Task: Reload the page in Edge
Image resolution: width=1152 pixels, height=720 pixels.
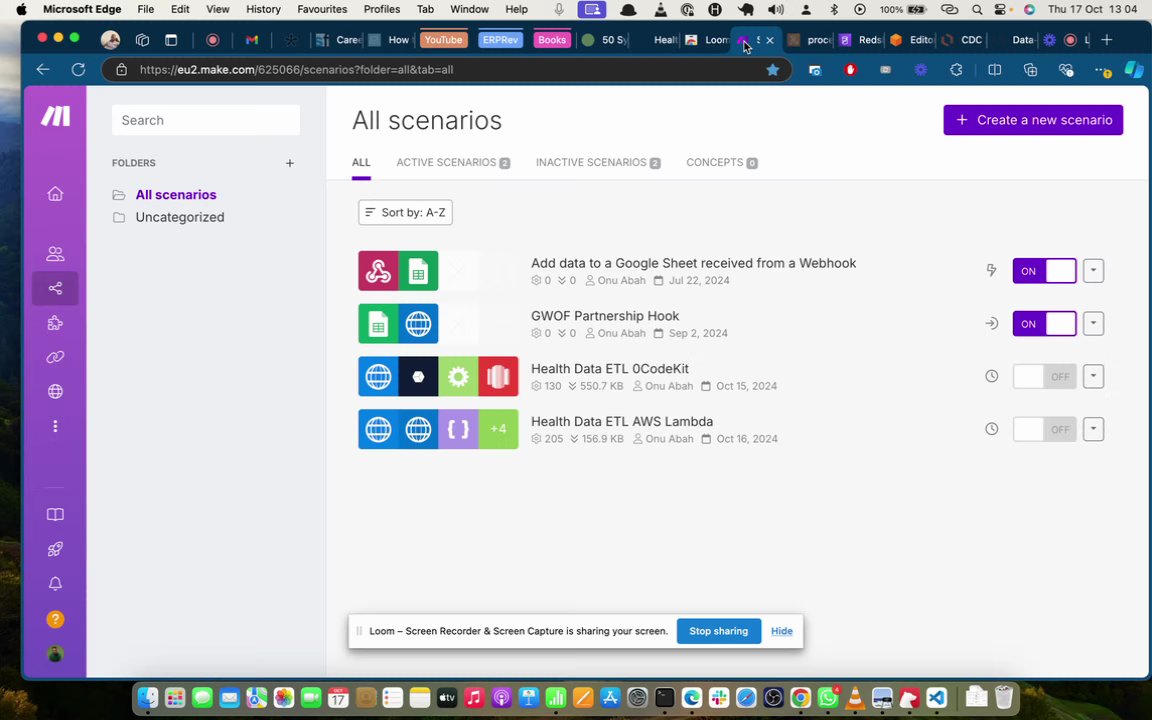Action: coord(79,70)
